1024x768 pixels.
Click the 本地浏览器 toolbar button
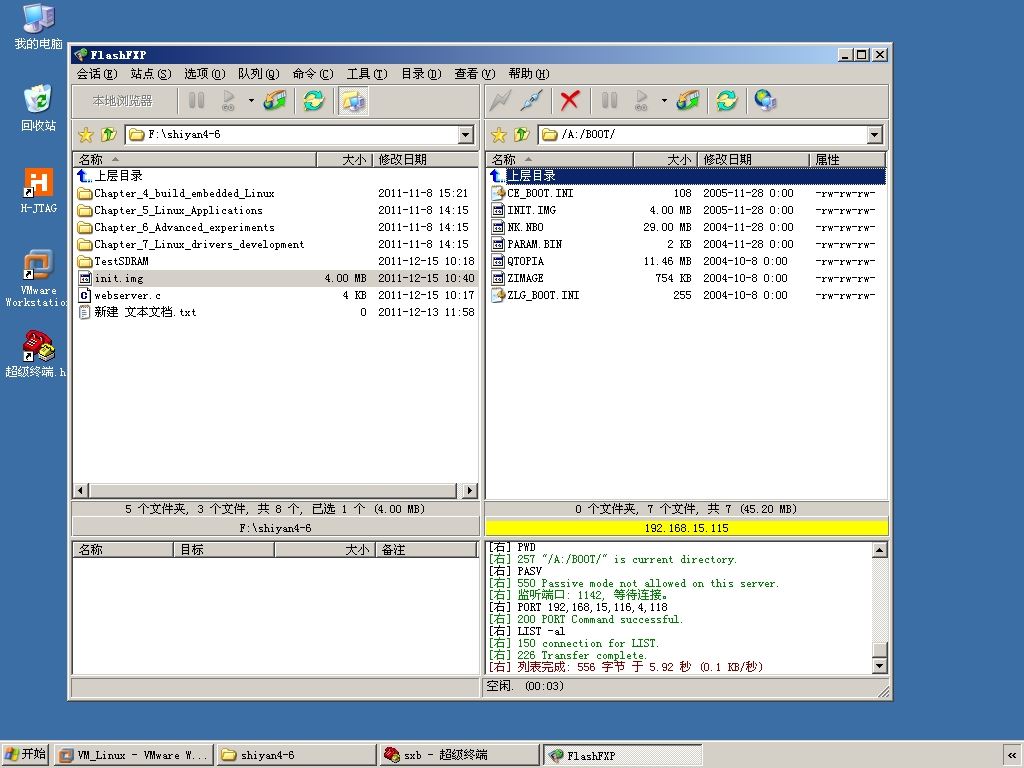pyautogui.click(x=123, y=101)
